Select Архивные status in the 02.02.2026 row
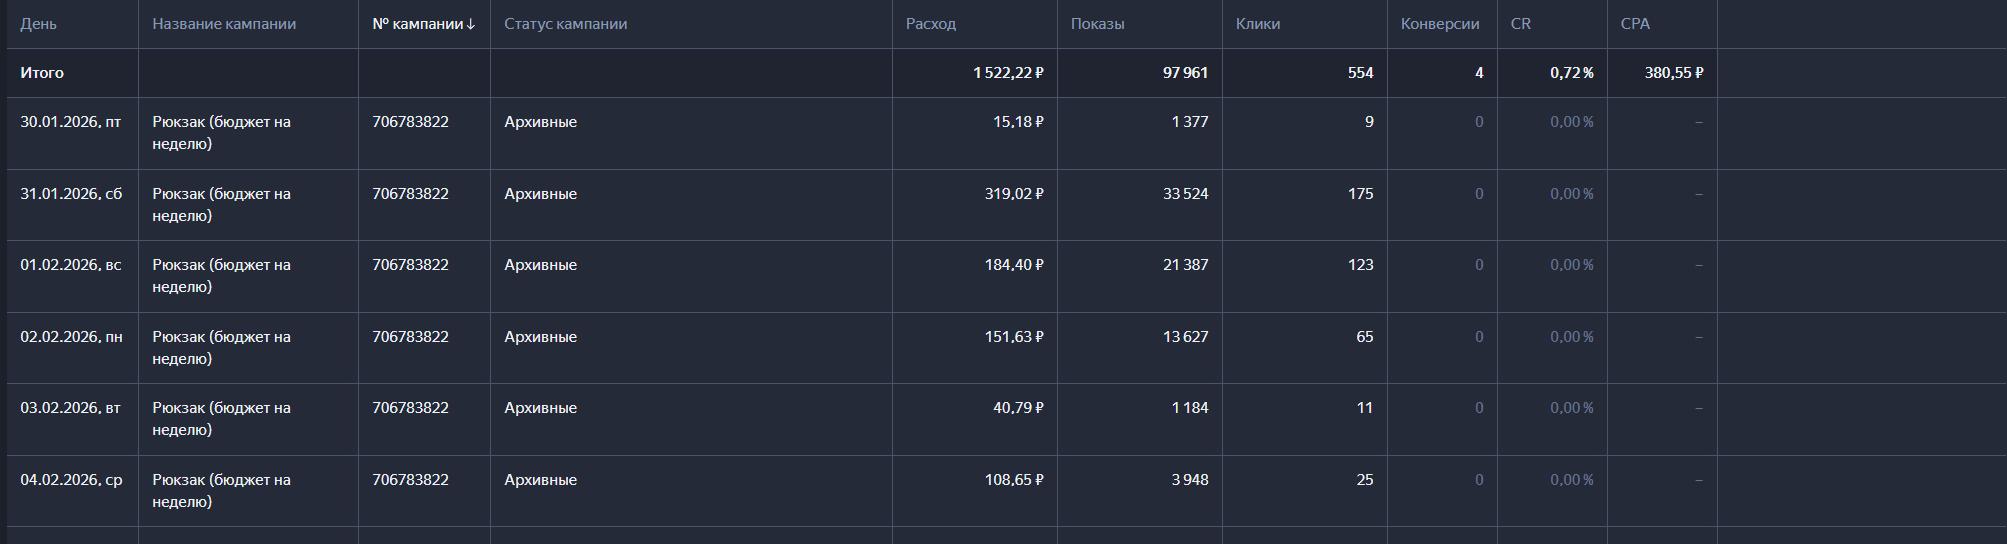Viewport: 2007px width, 544px height. 541,337
